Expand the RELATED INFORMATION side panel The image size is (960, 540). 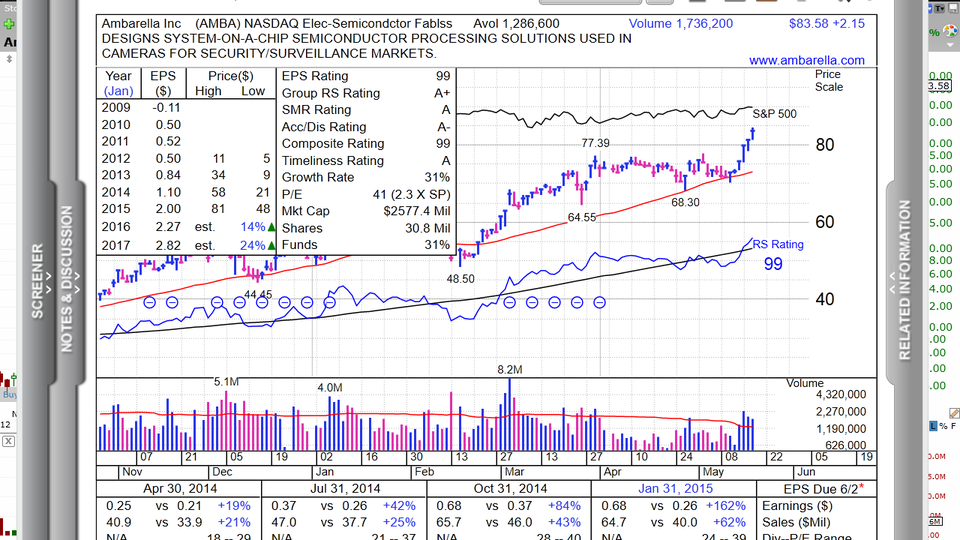(904, 280)
